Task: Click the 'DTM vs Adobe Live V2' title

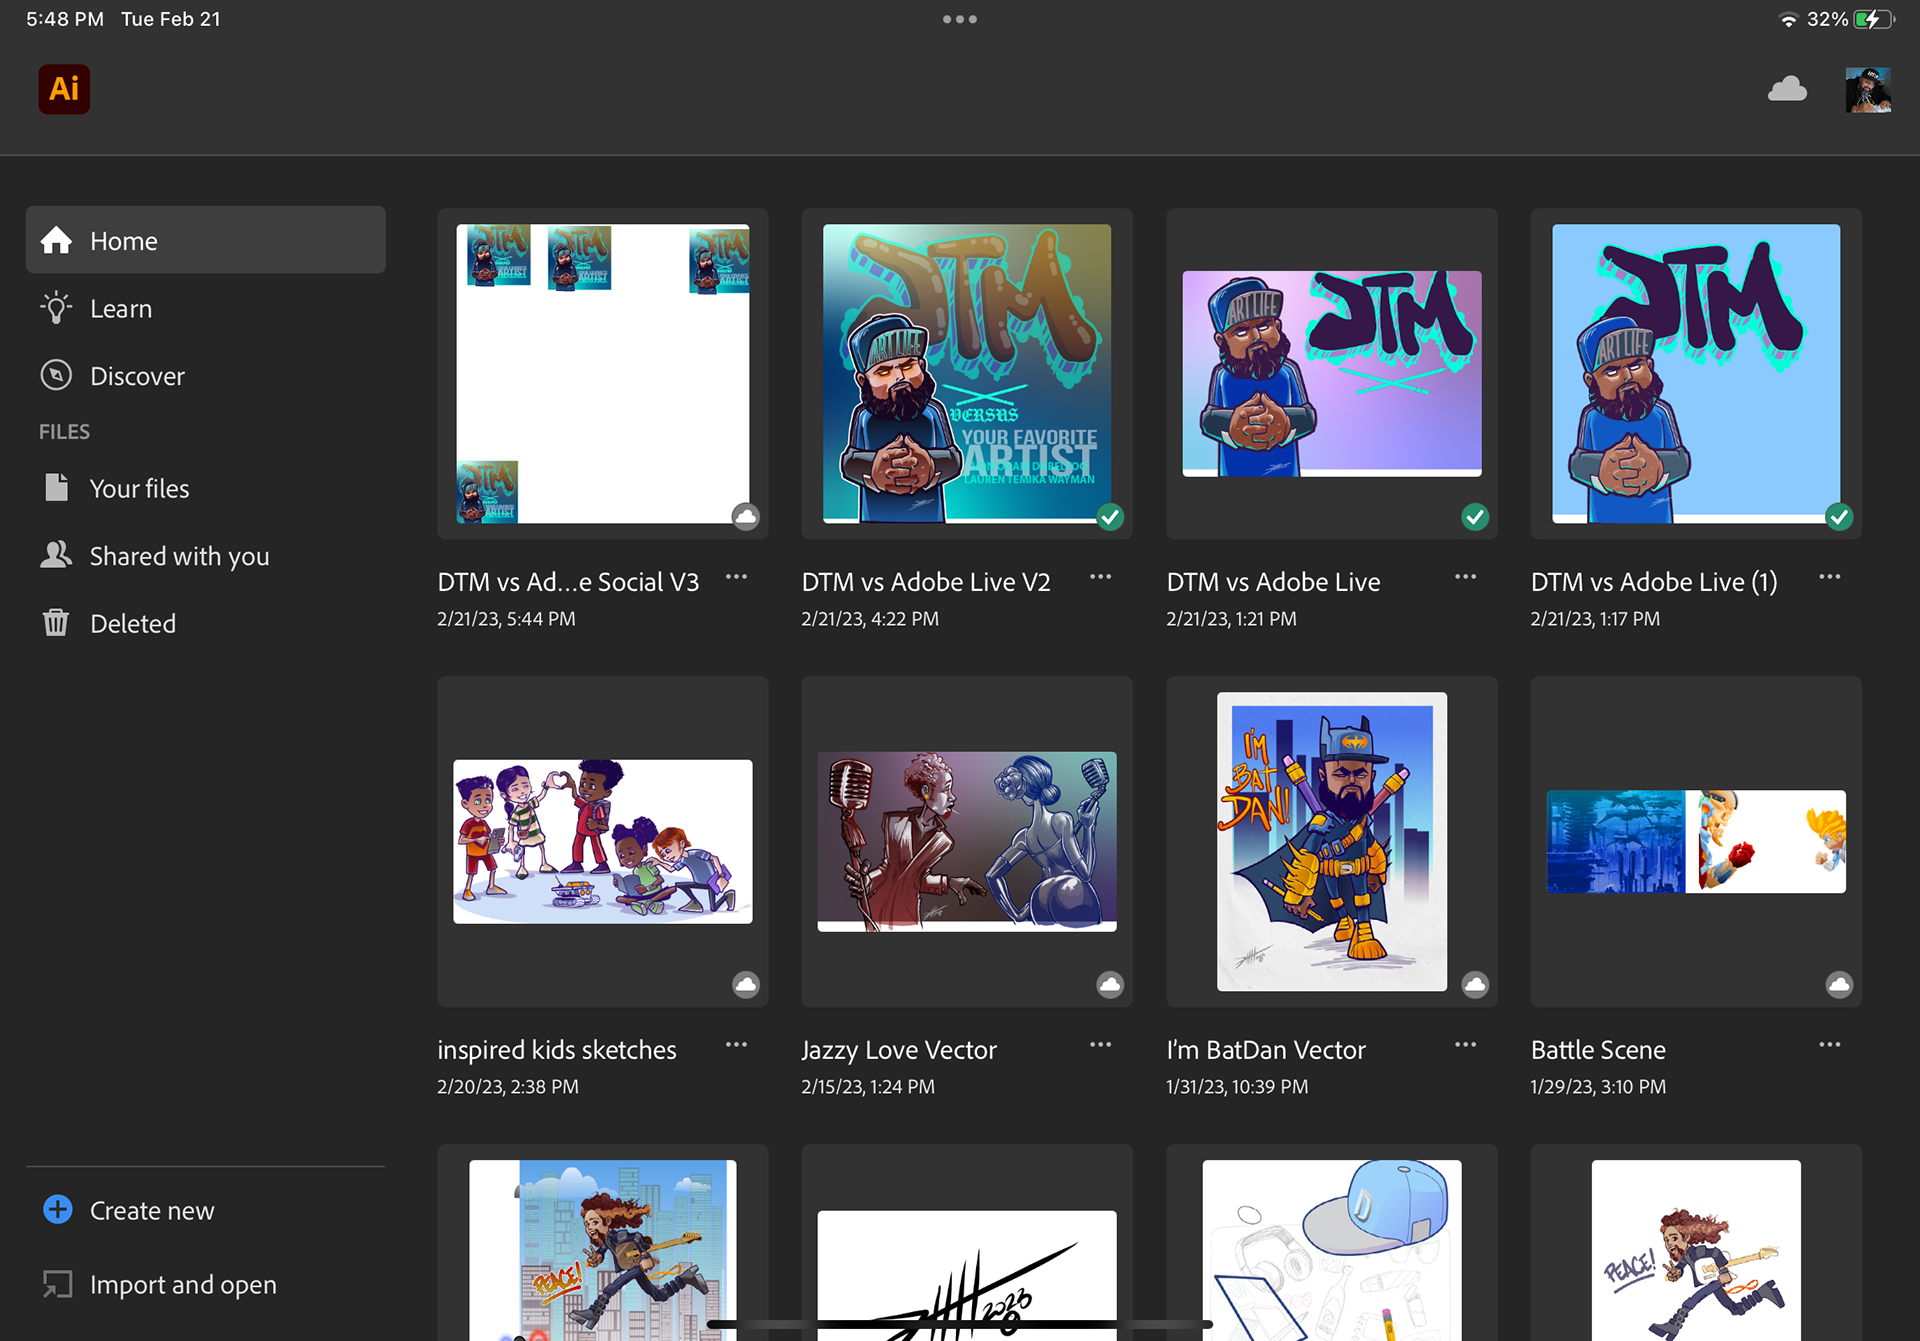Action: pyautogui.click(x=926, y=582)
